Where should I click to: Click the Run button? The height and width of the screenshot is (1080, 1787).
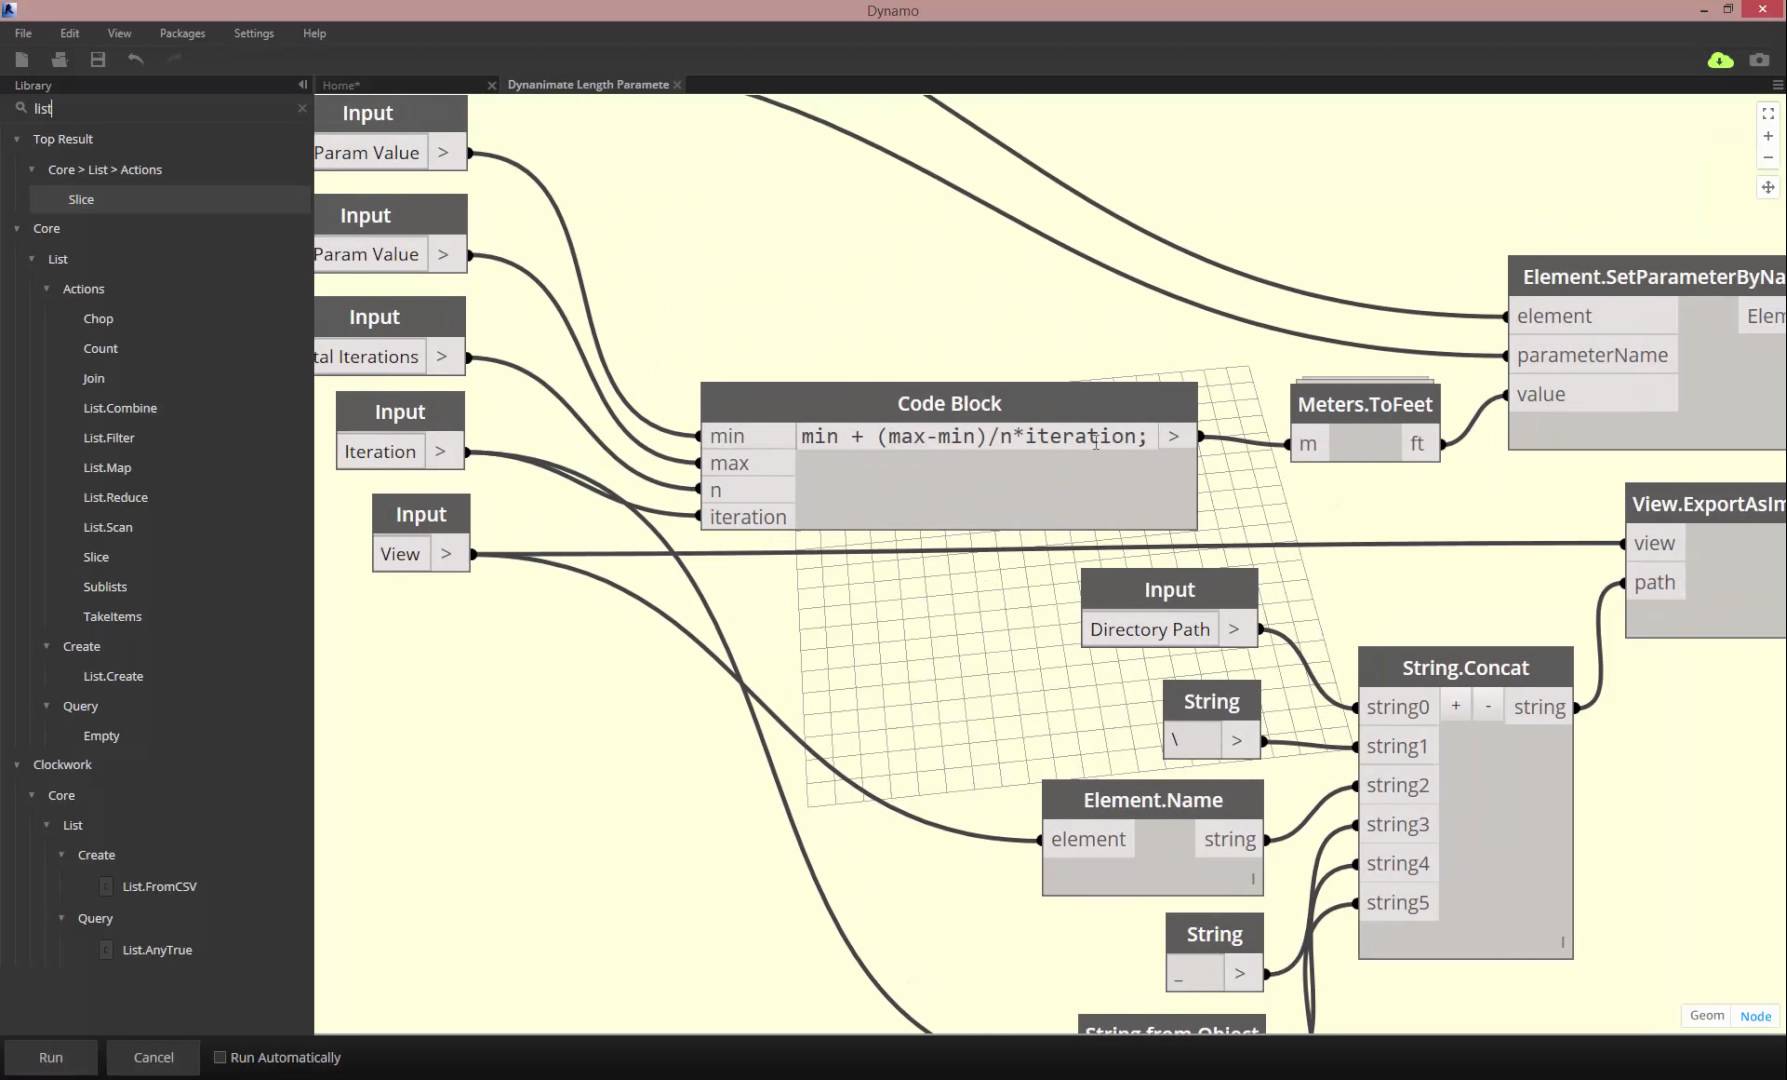(x=50, y=1057)
